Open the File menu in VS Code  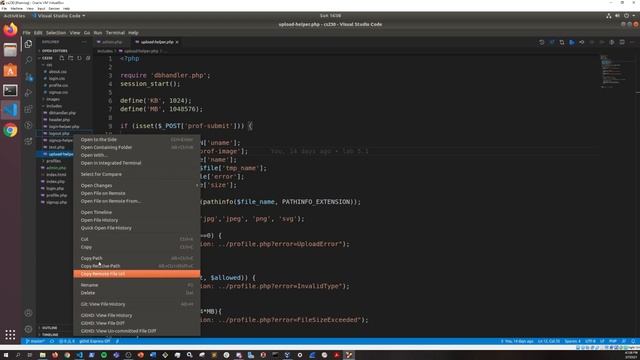tap(27, 33)
